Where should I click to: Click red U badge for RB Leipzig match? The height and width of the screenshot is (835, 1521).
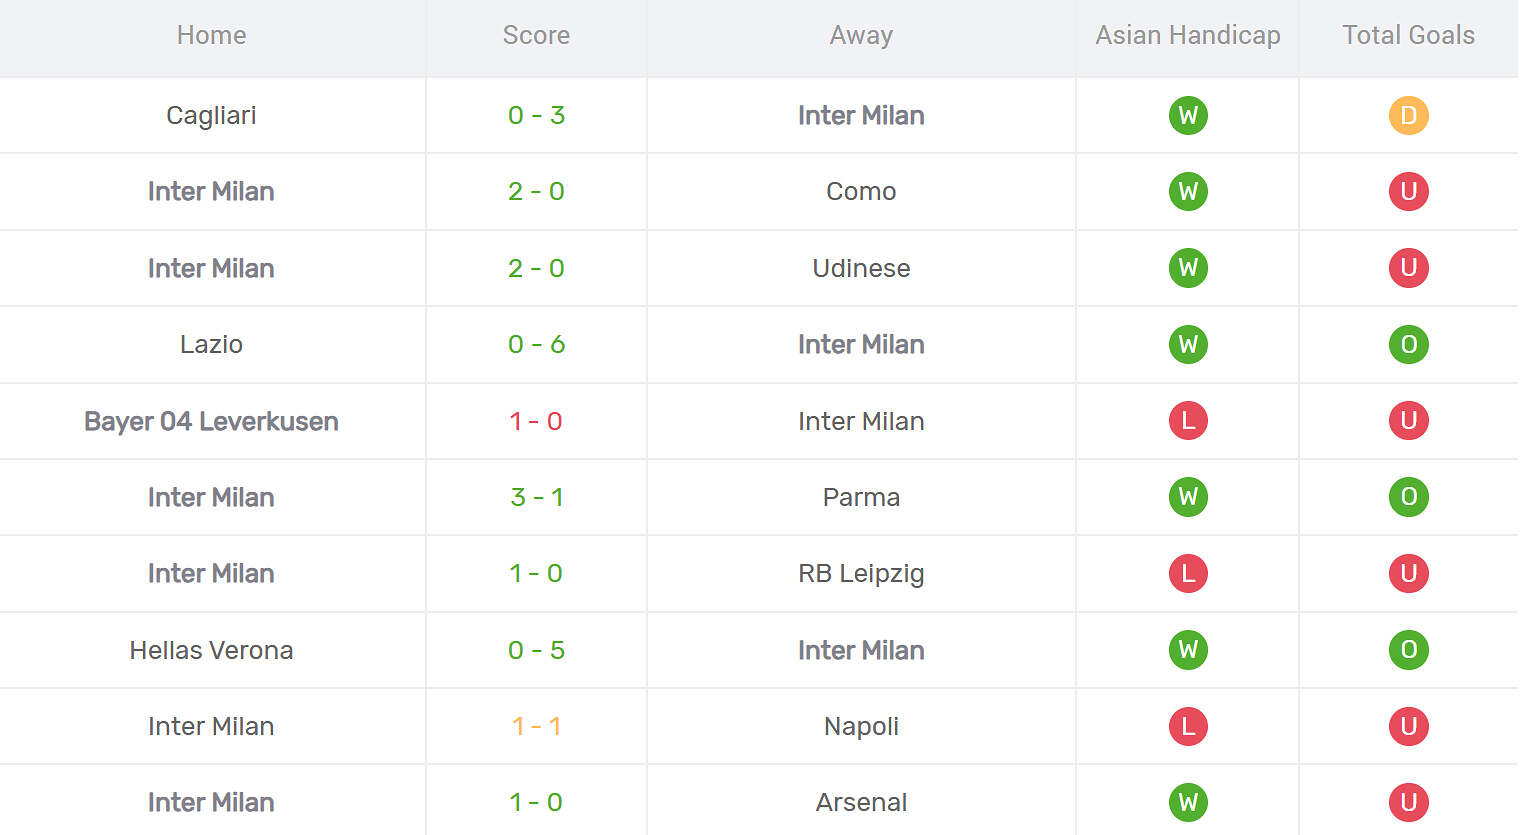1408,573
